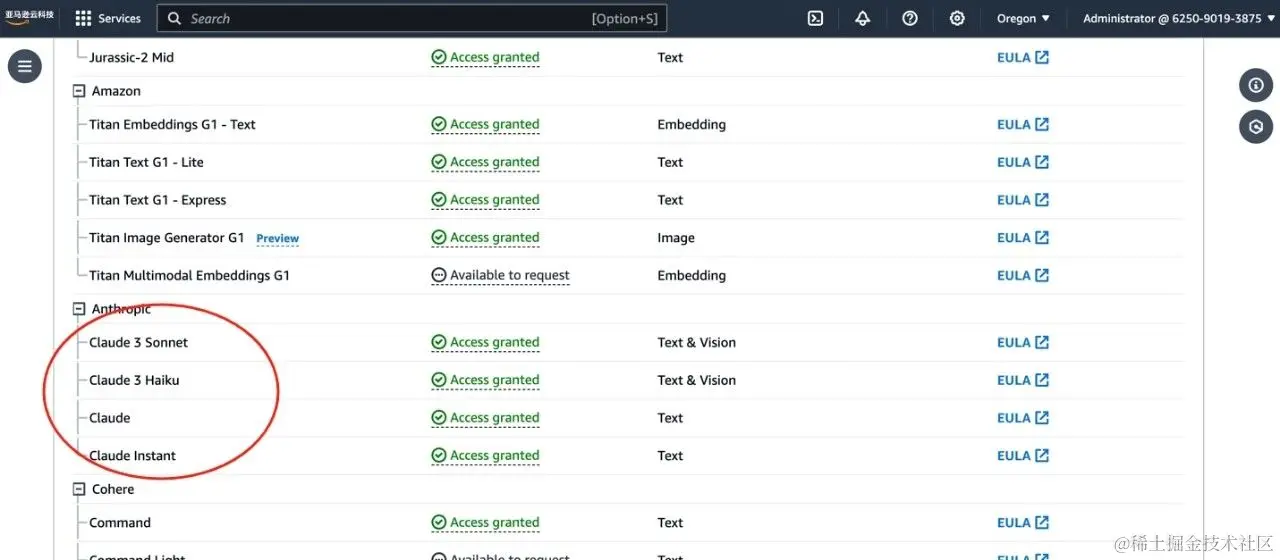1280x560 pixels.
Task: Click 'Text' modality for Jurassic-2 Mid
Action: click(670, 57)
